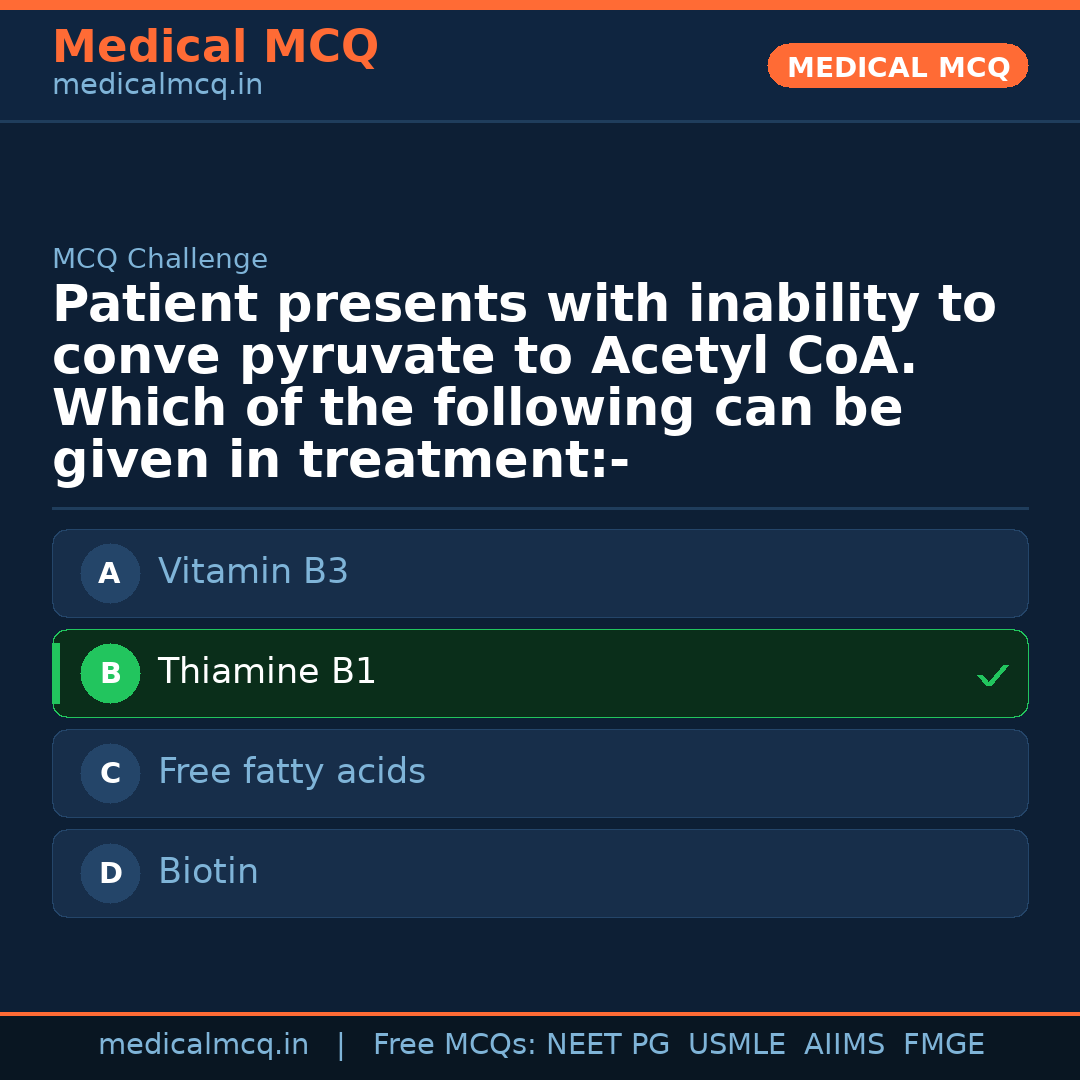Choose the Free fatty acids answer
Image resolution: width=1080 pixels, height=1080 pixels.
[x=291, y=772]
